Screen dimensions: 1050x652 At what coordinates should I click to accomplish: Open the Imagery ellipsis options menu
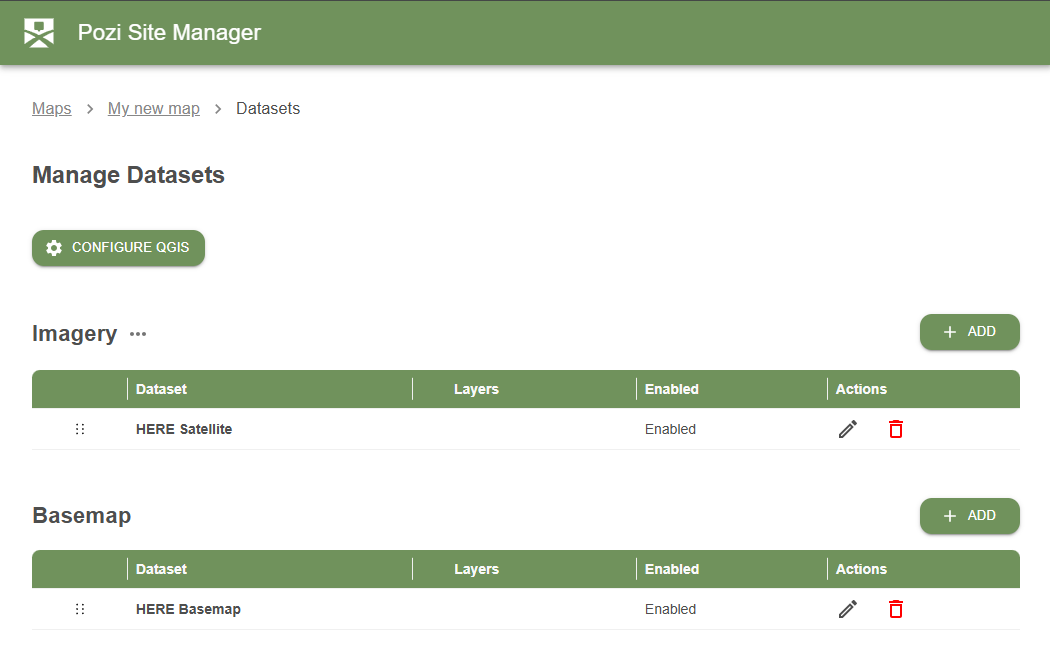point(137,335)
